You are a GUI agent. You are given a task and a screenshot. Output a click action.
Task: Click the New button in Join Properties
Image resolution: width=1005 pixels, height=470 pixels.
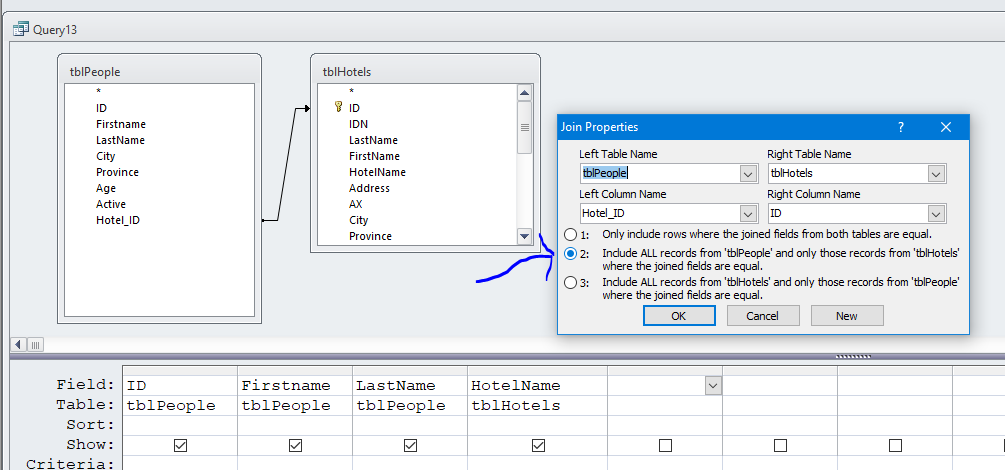point(847,315)
